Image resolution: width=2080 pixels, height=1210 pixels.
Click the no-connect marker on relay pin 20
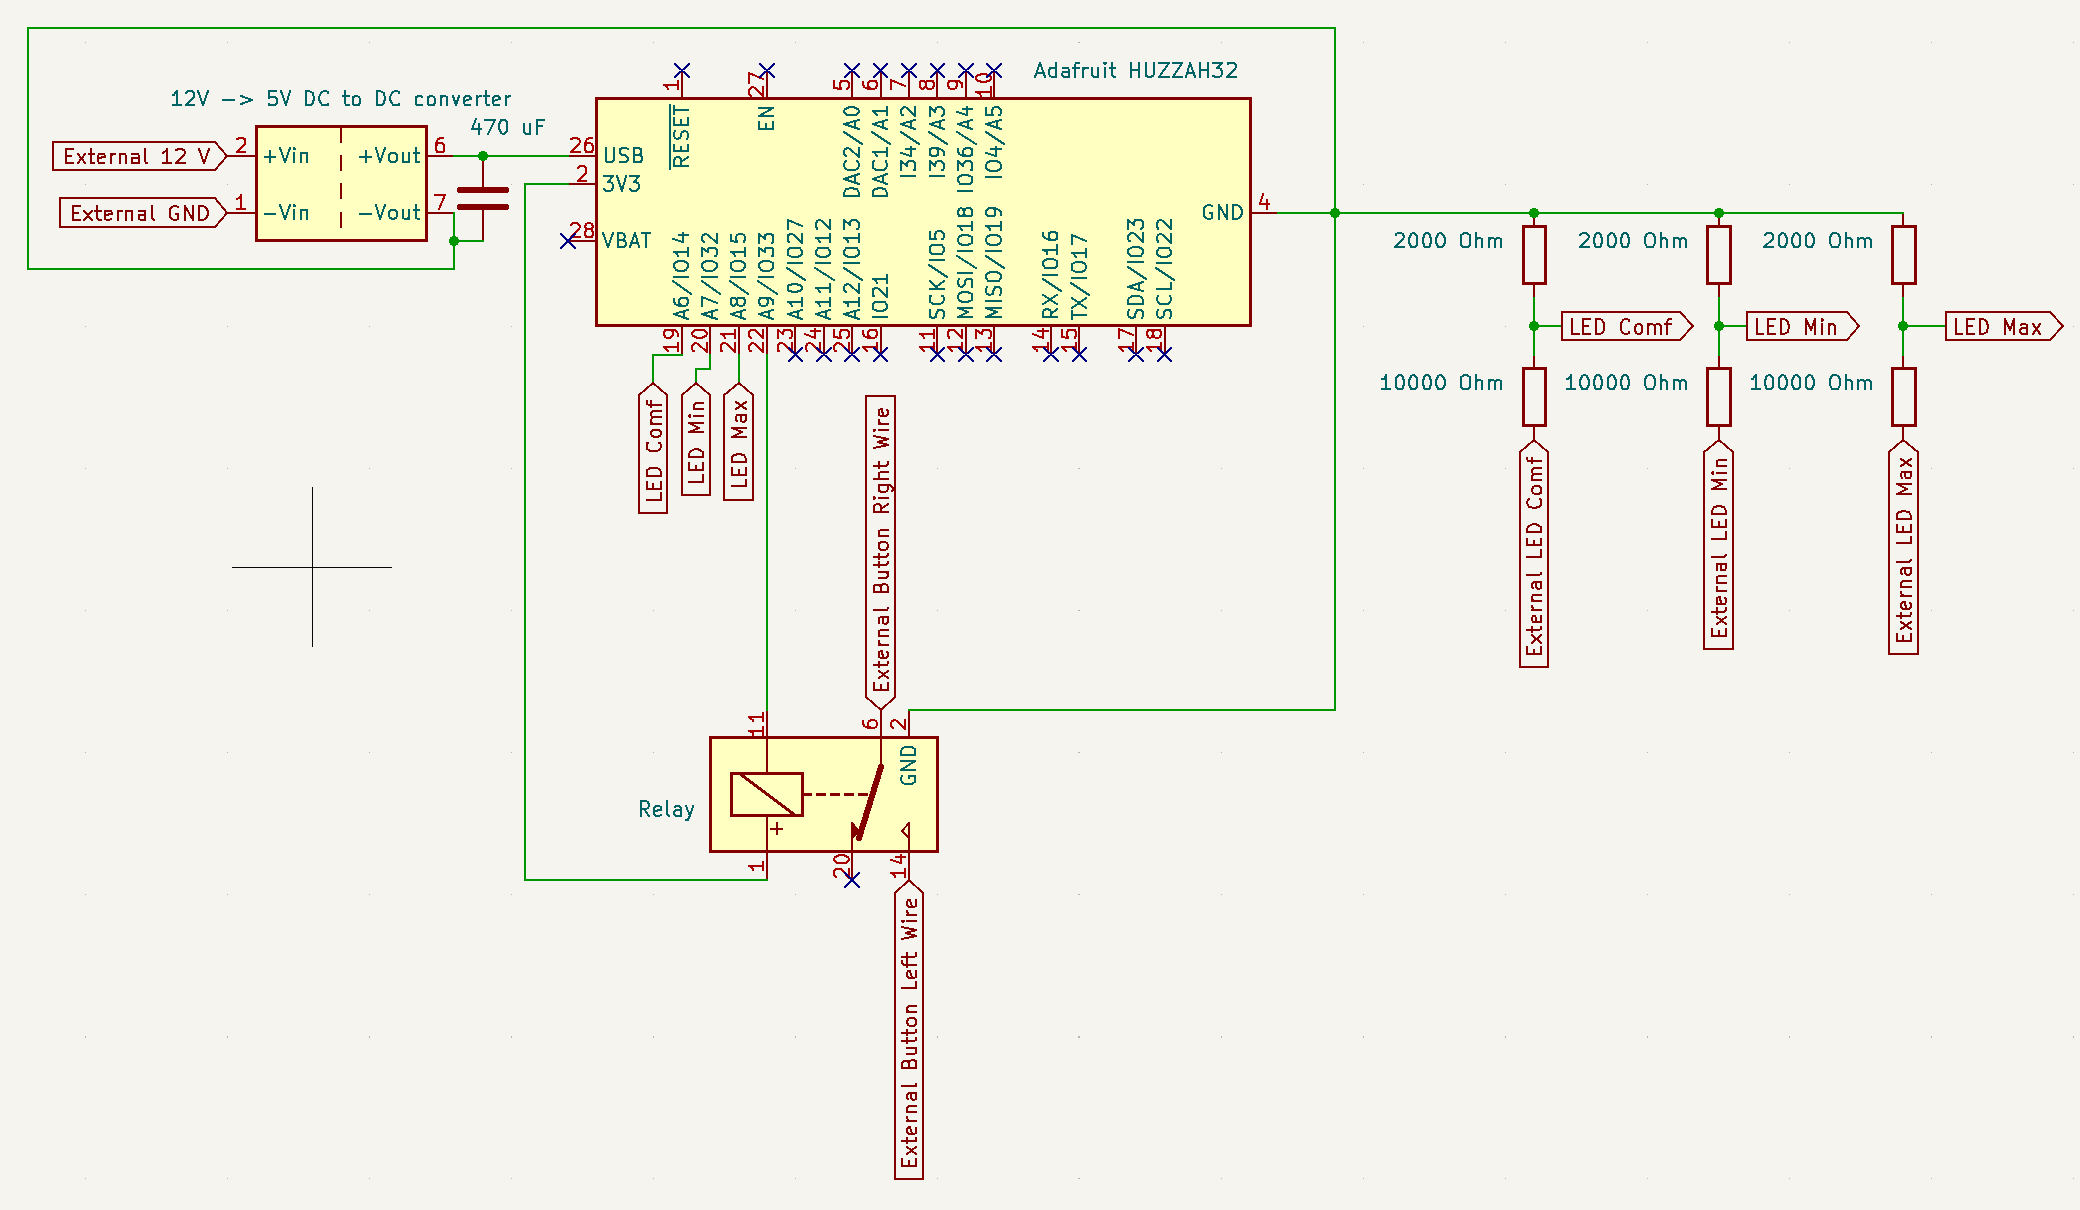point(852,880)
